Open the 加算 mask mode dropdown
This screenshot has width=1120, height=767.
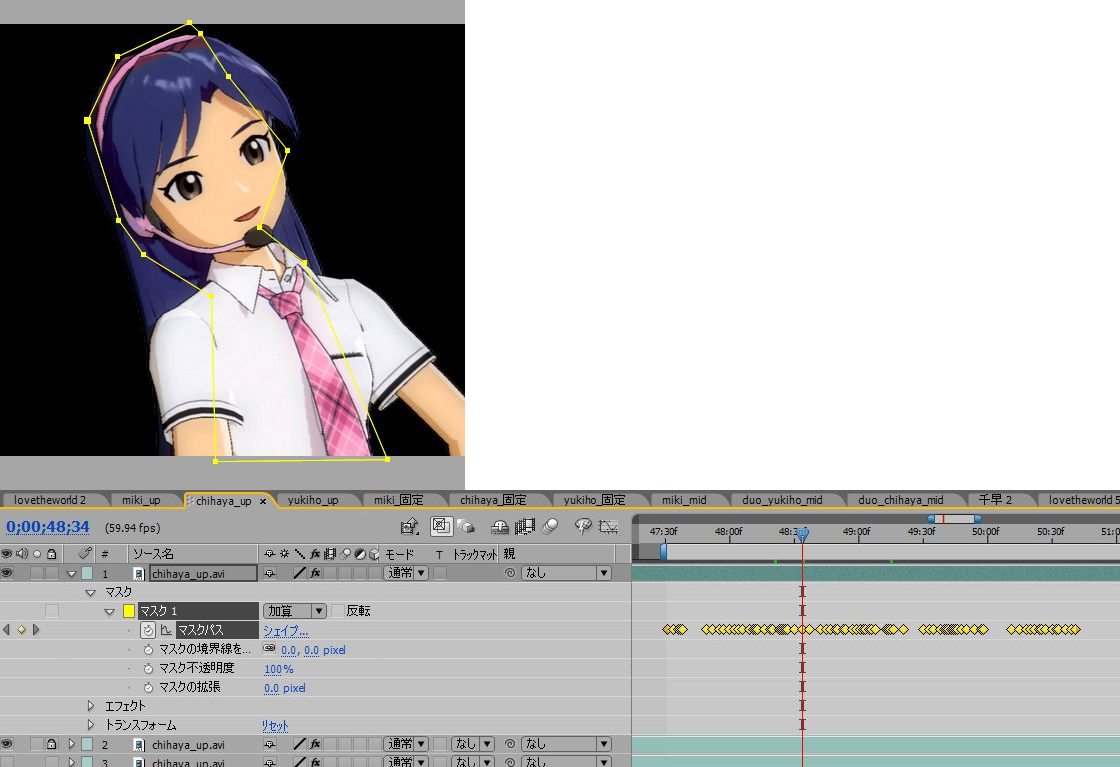click(x=295, y=611)
